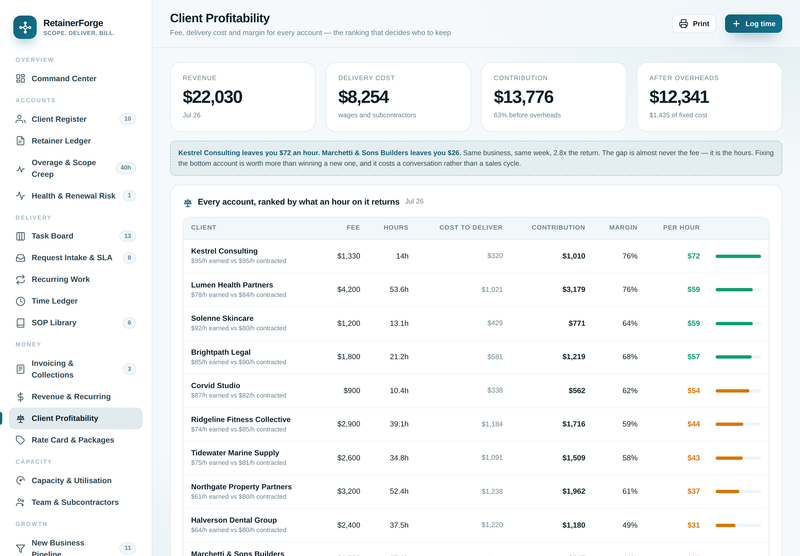Click the Command Center grid icon
This screenshot has width=800, height=556.
(x=20, y=79)
